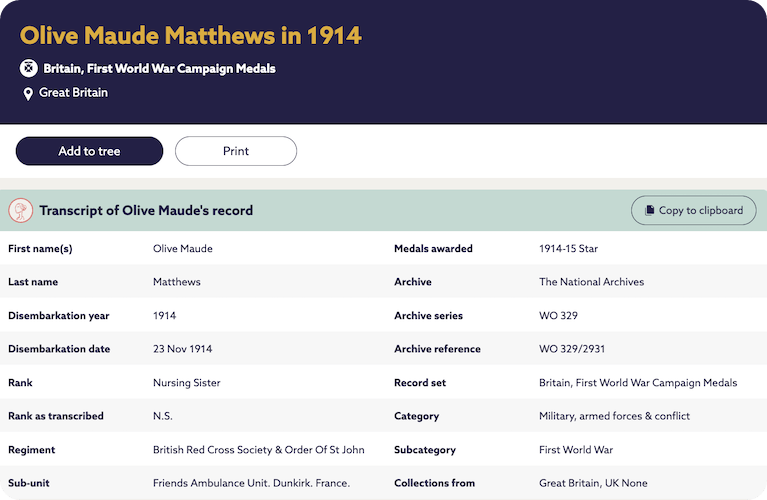Click the British Red Cross Society regiment value
767x500 pixels.
[258, 450]
